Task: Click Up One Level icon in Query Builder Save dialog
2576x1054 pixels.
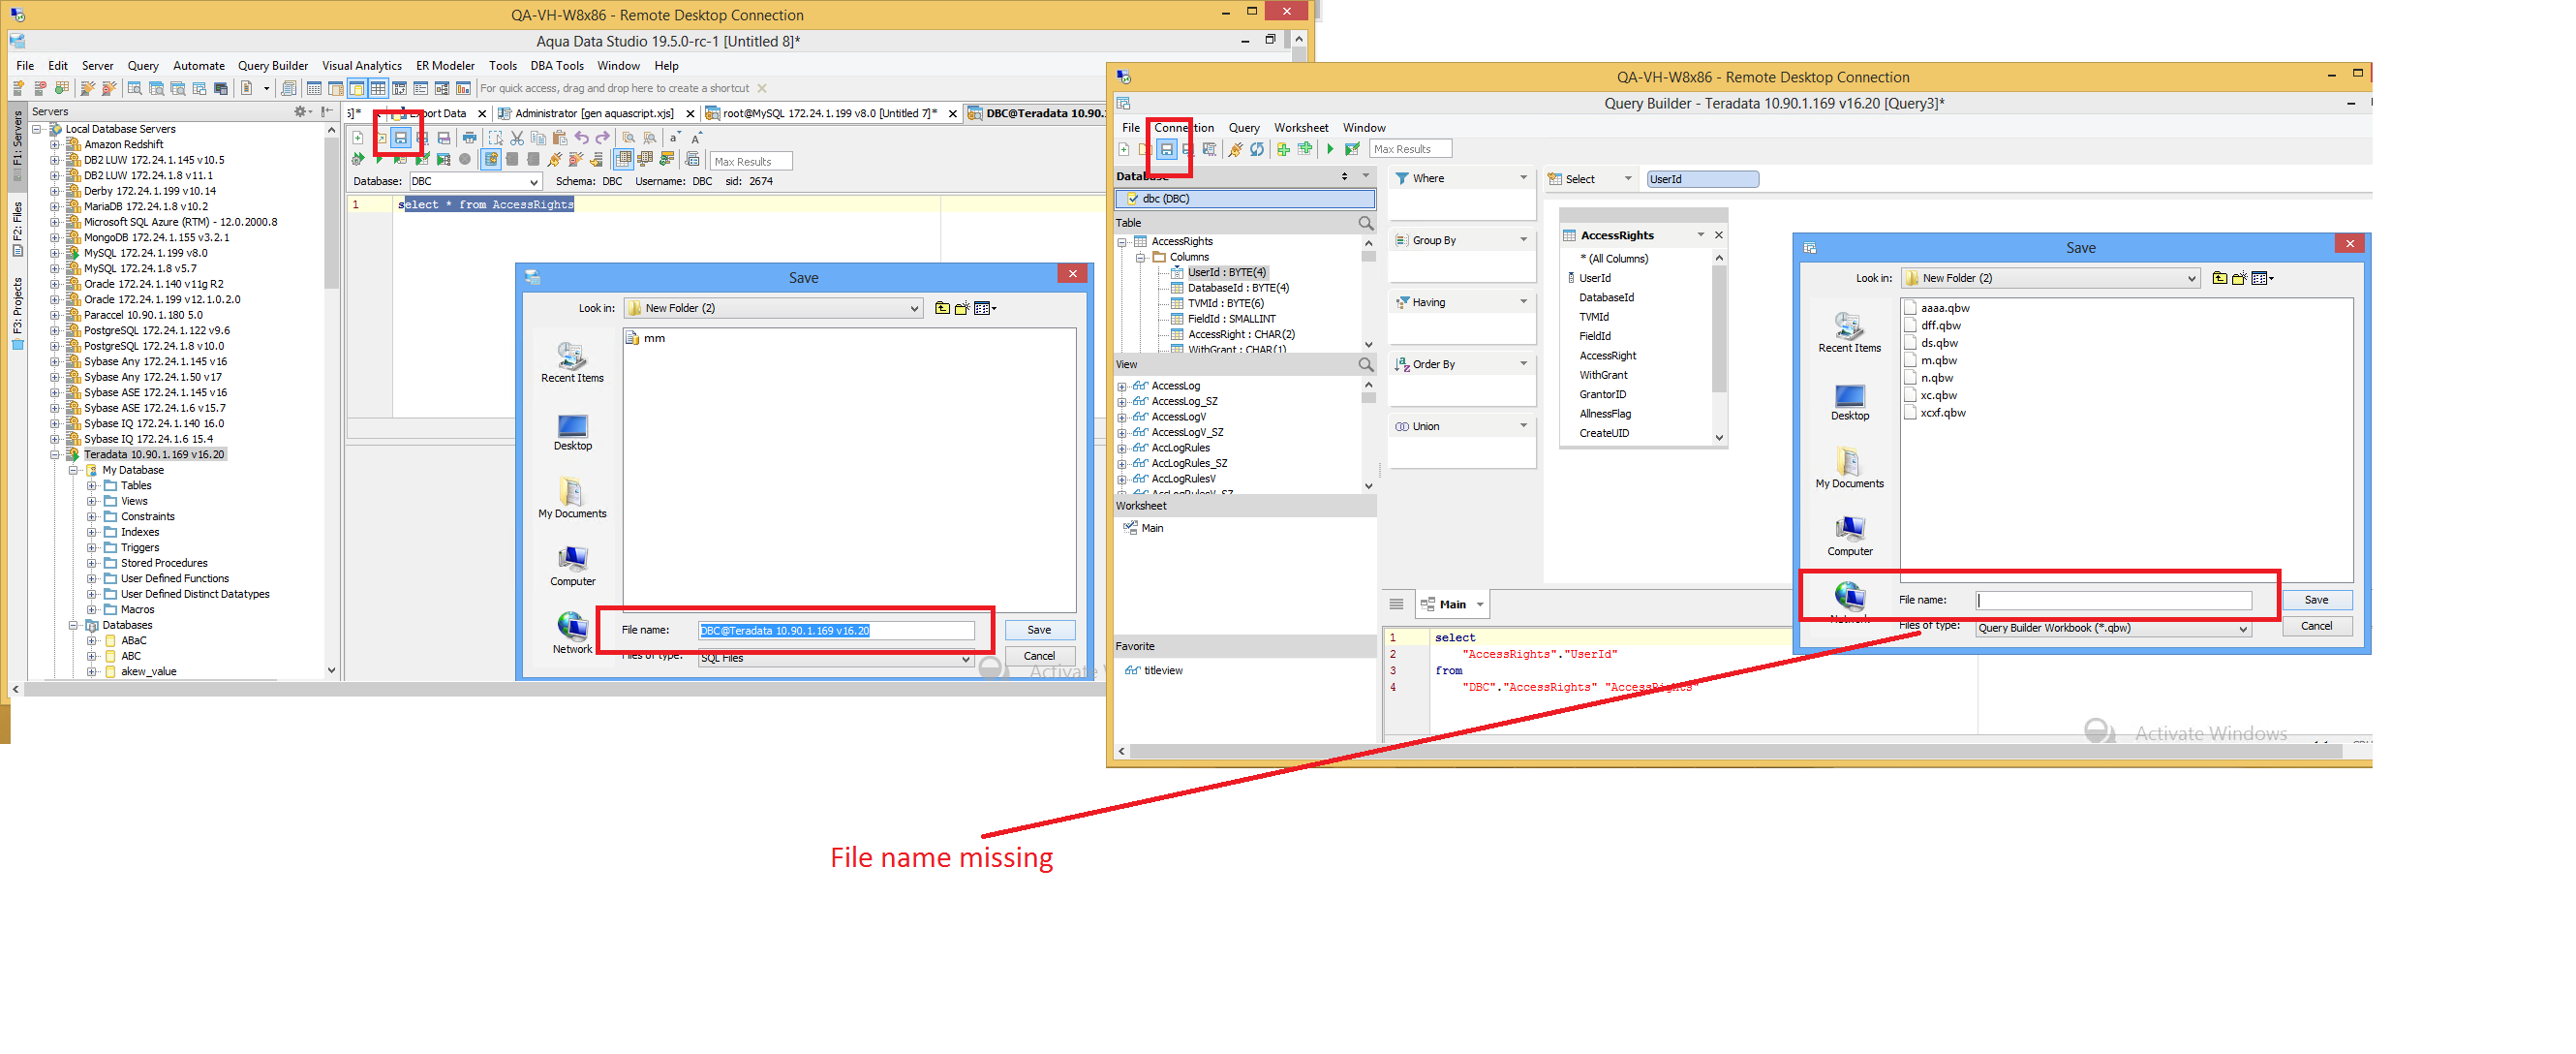Action: pos(2220,278)
